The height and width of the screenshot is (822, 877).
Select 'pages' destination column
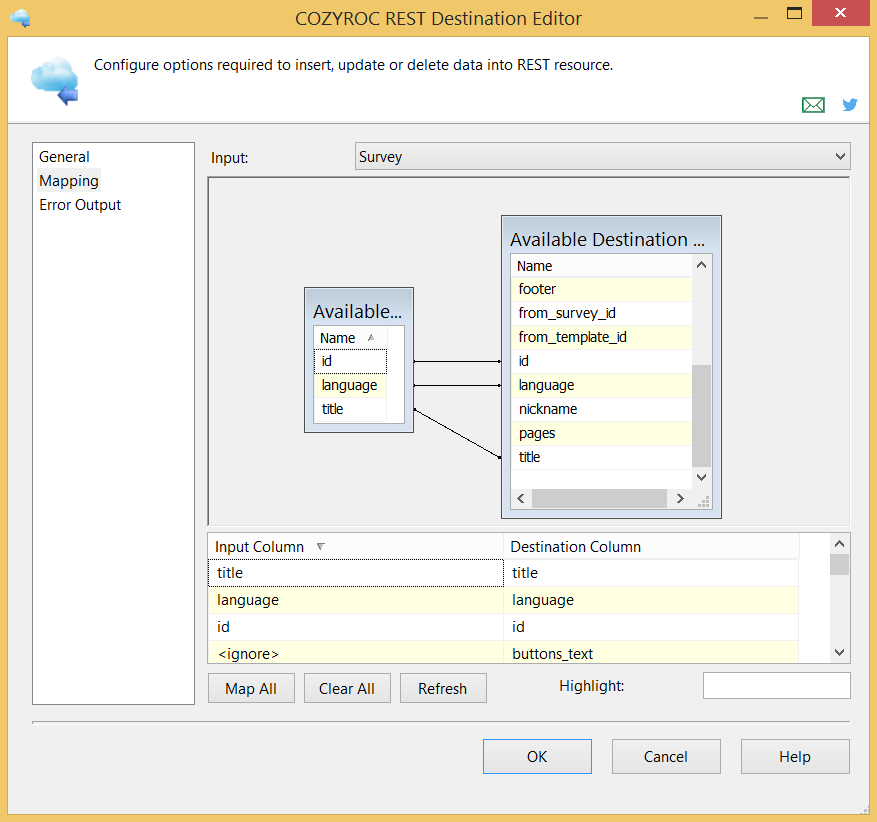pos(601,433)
